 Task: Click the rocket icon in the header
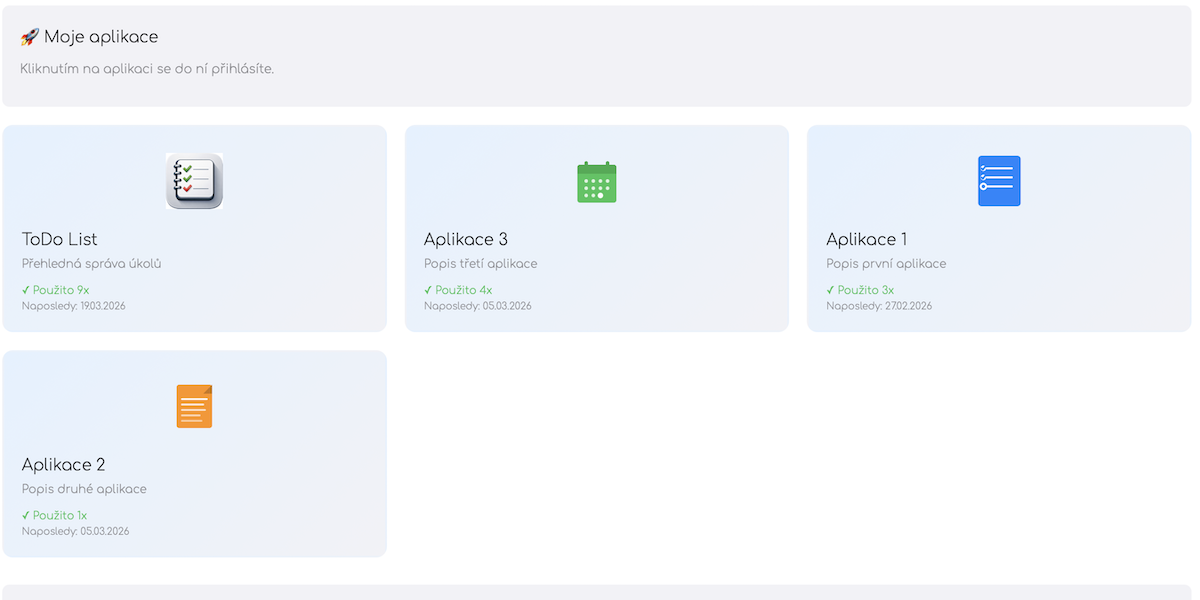[30, 35]
